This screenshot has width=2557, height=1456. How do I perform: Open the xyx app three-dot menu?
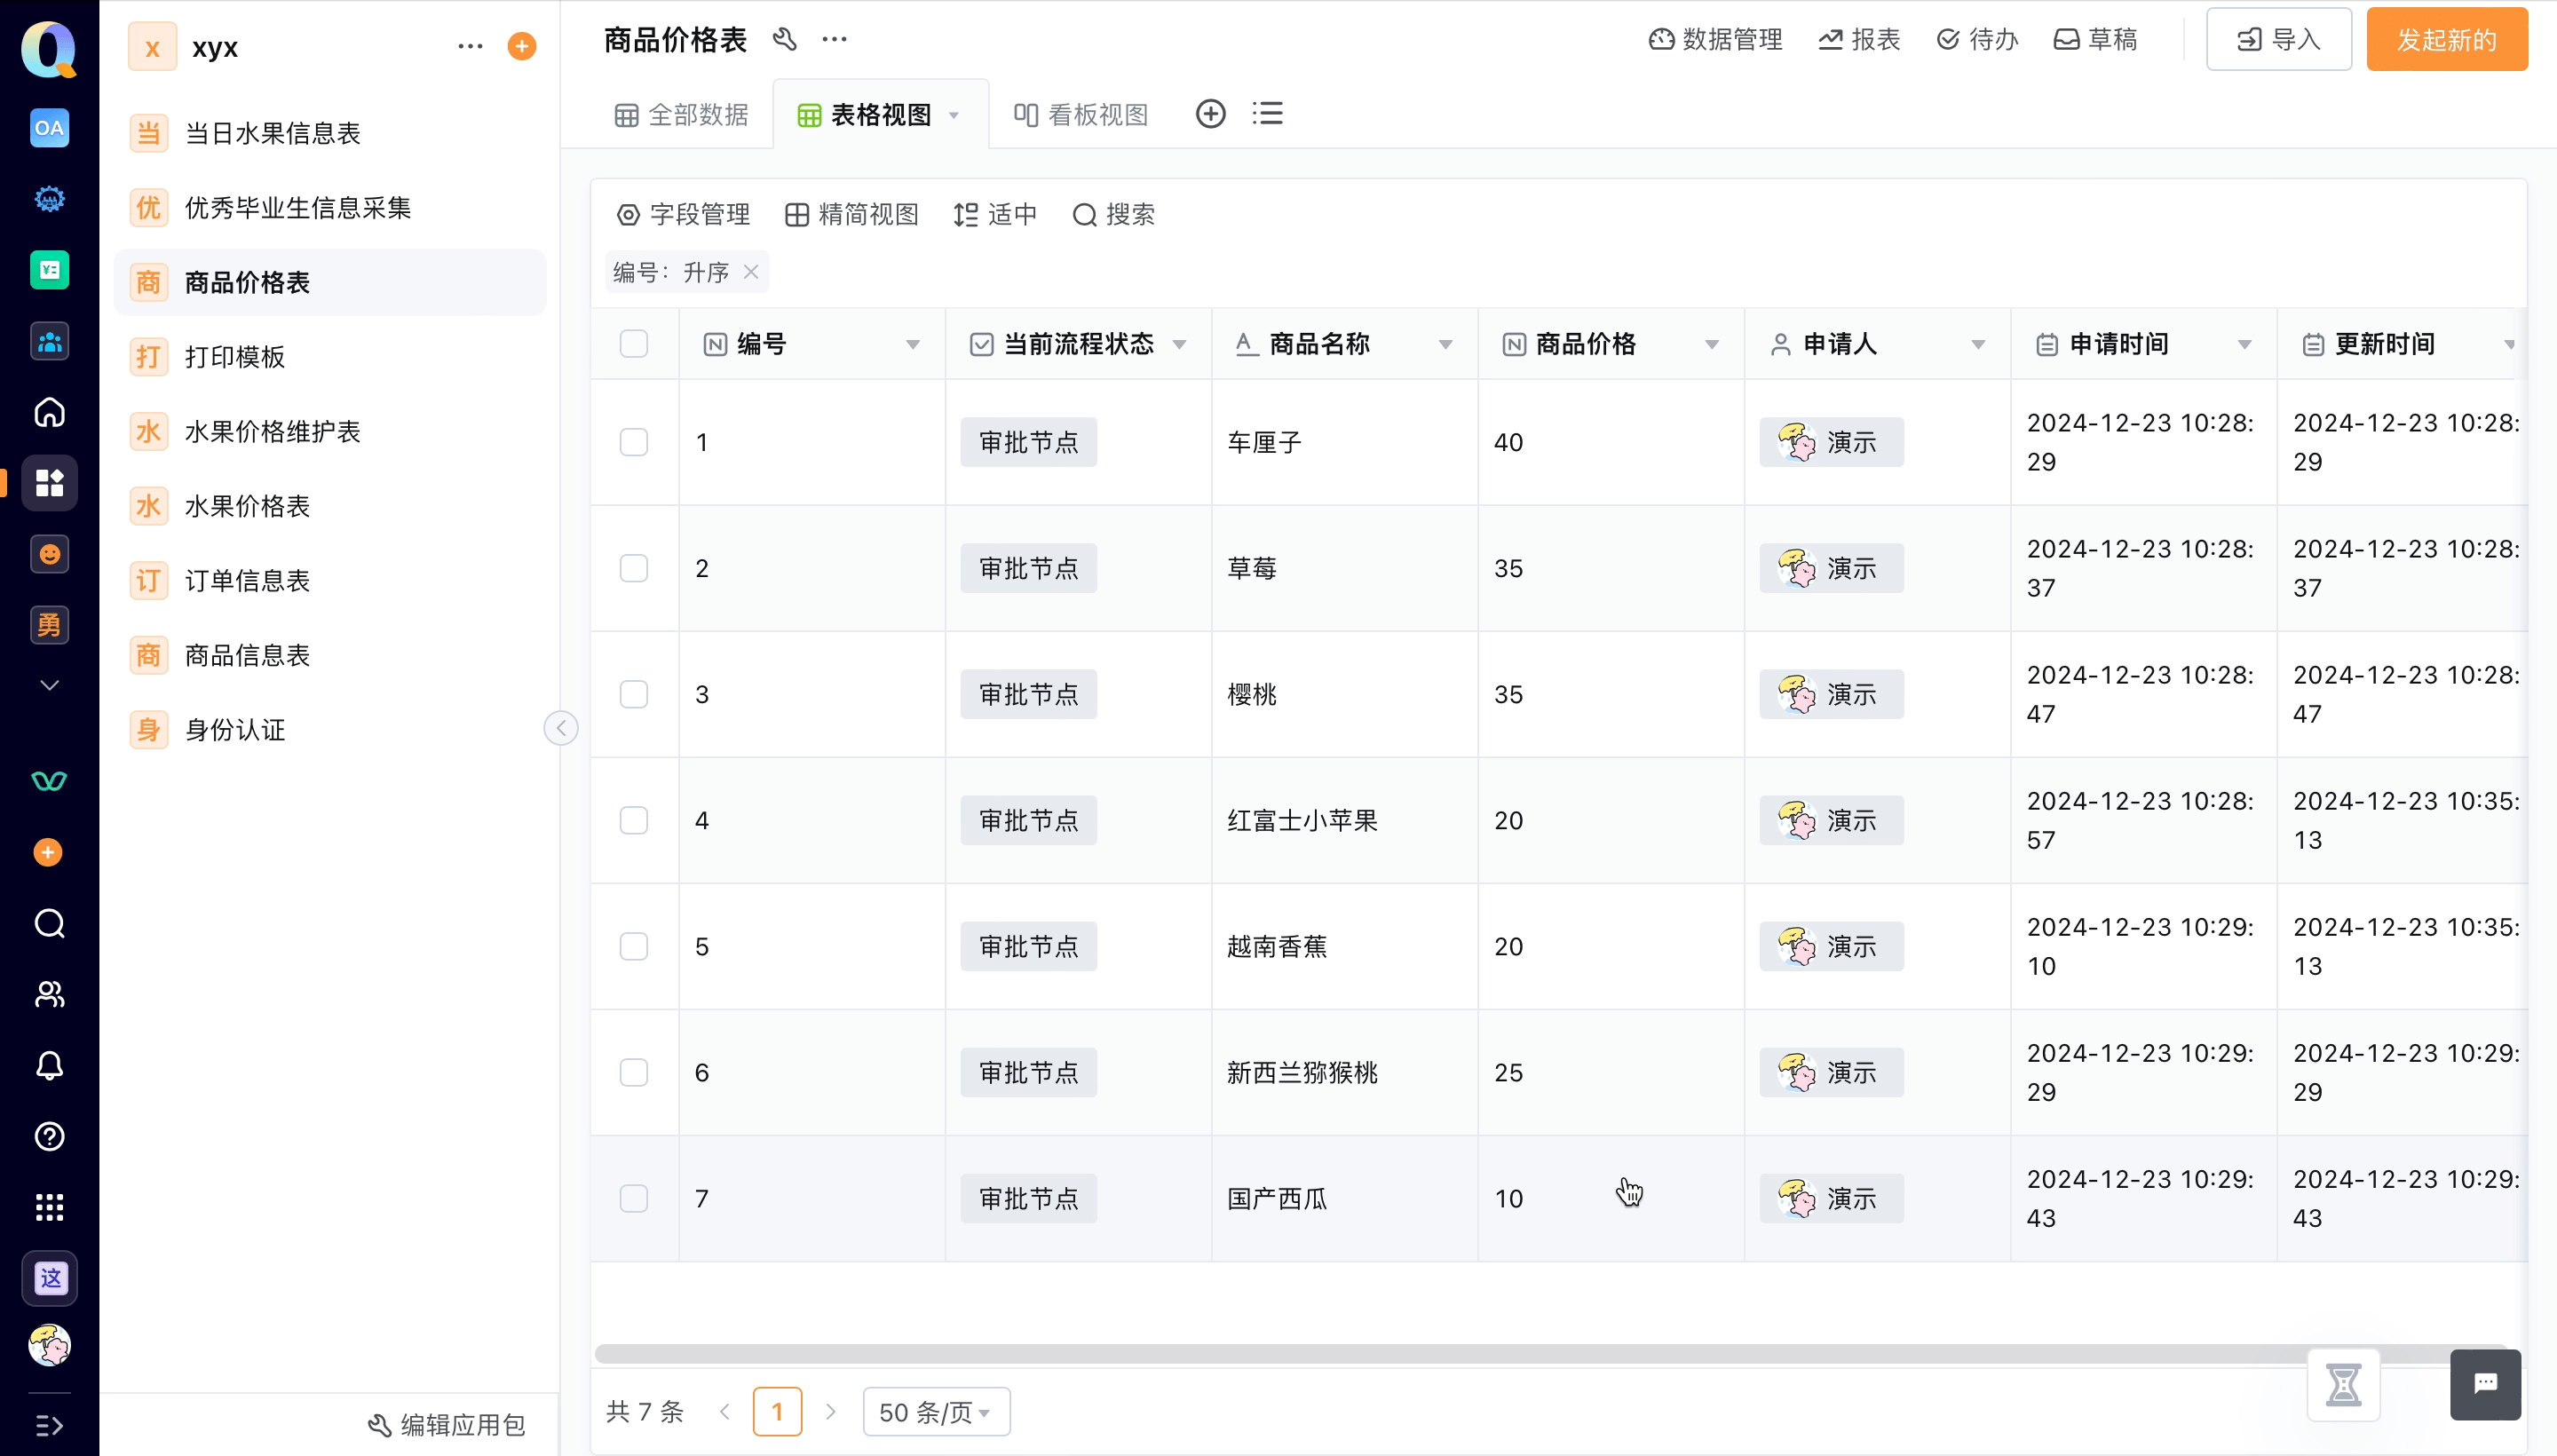pos(470,46)
